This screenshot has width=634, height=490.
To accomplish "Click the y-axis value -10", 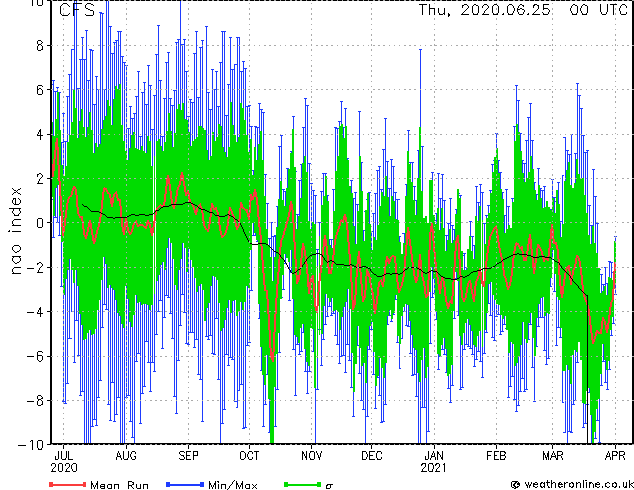I will [31, 445].
